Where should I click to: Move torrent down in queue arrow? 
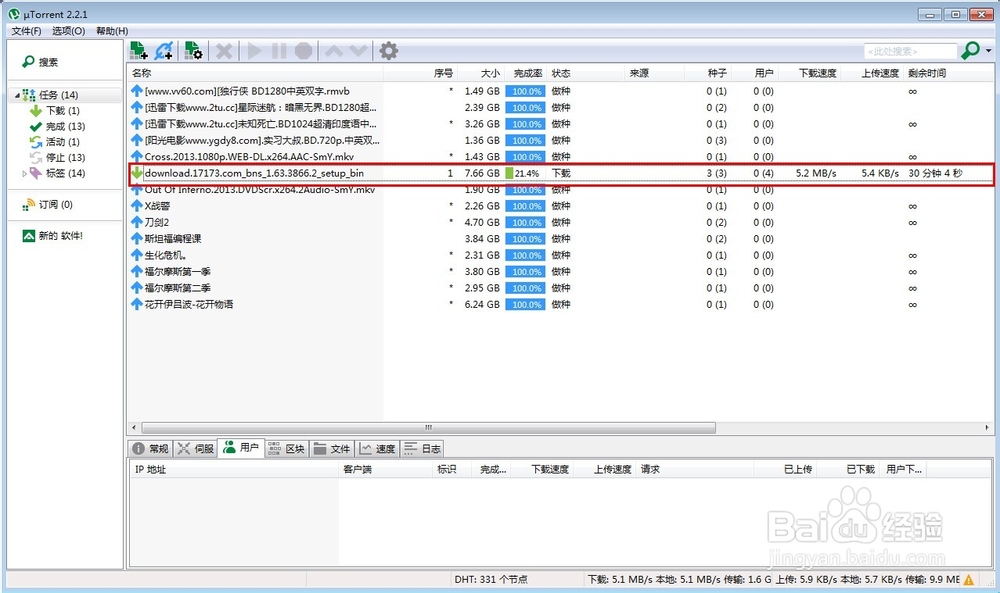pos(358,51)
